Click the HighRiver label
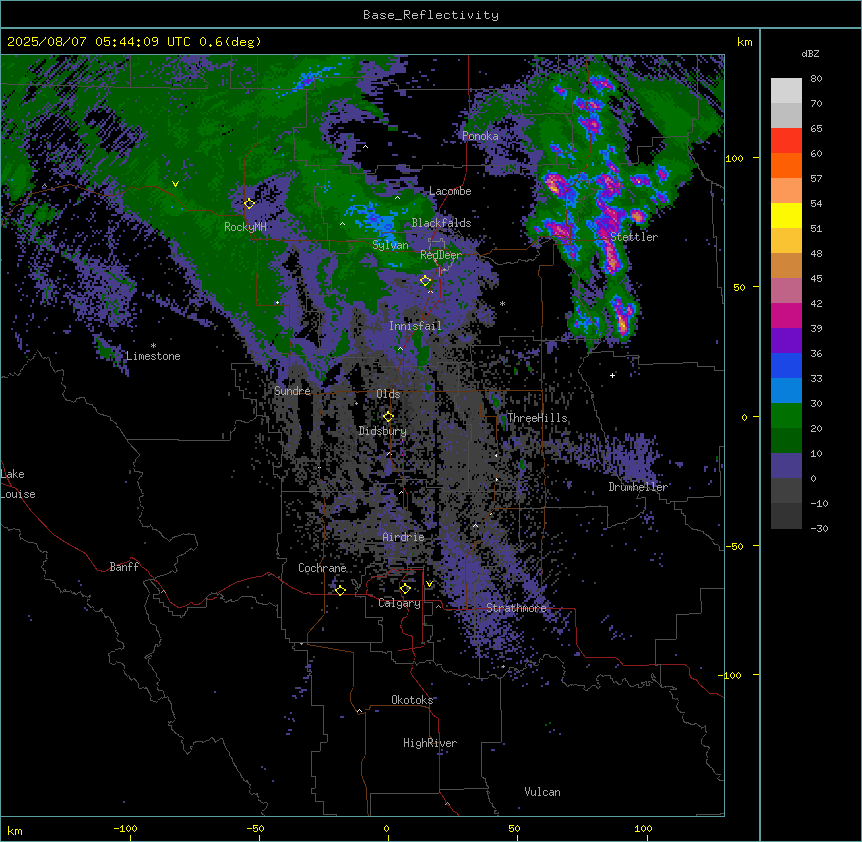Screen dimensions: 862x842 (x=430, y=743)
